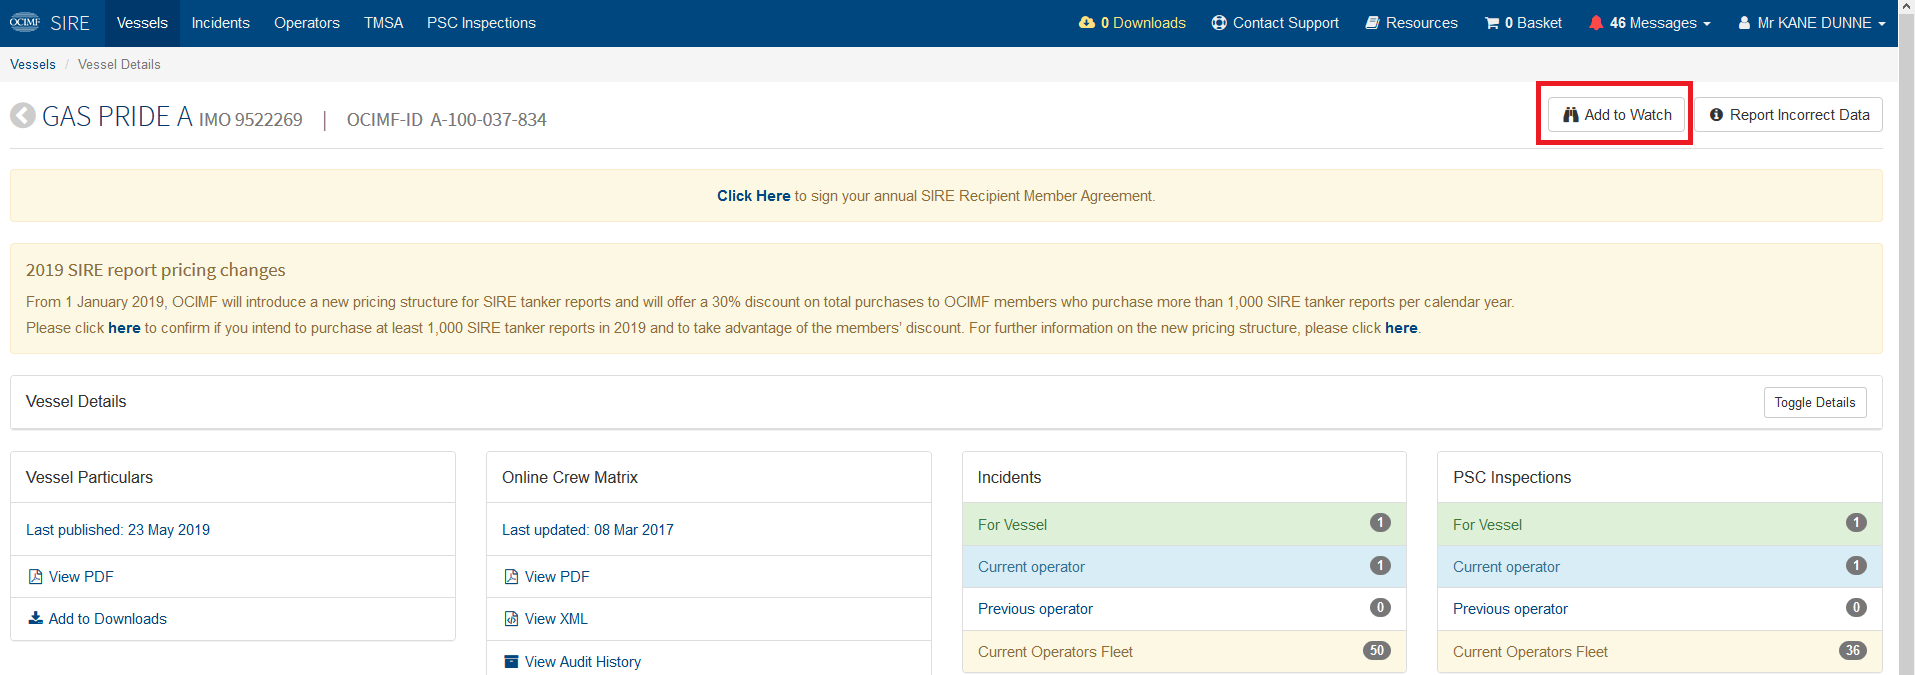This screenshot has width=1915, height=675.
Task: Click the Toggle Details button
Action: (x=1814, y=402)
